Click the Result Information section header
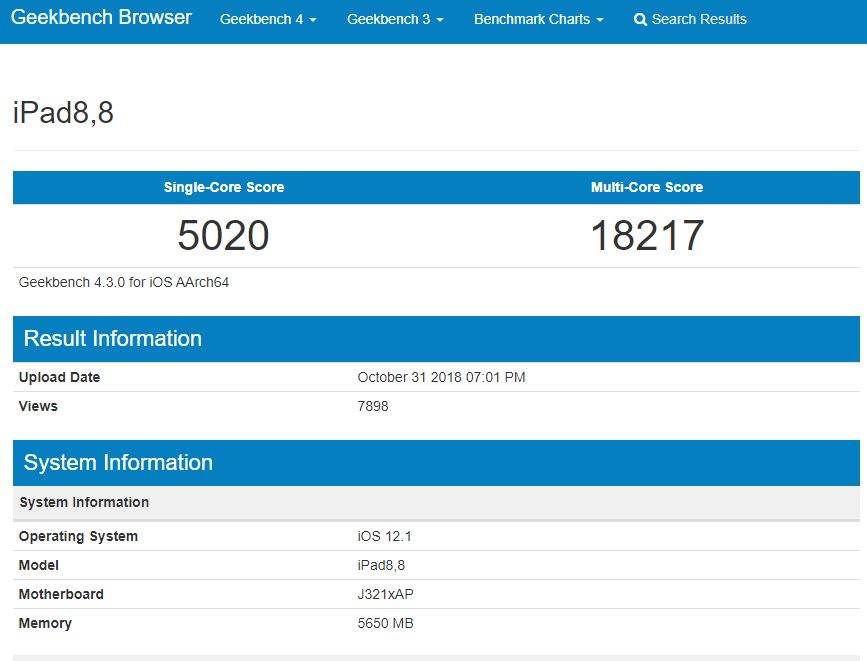 coord(436,339)
